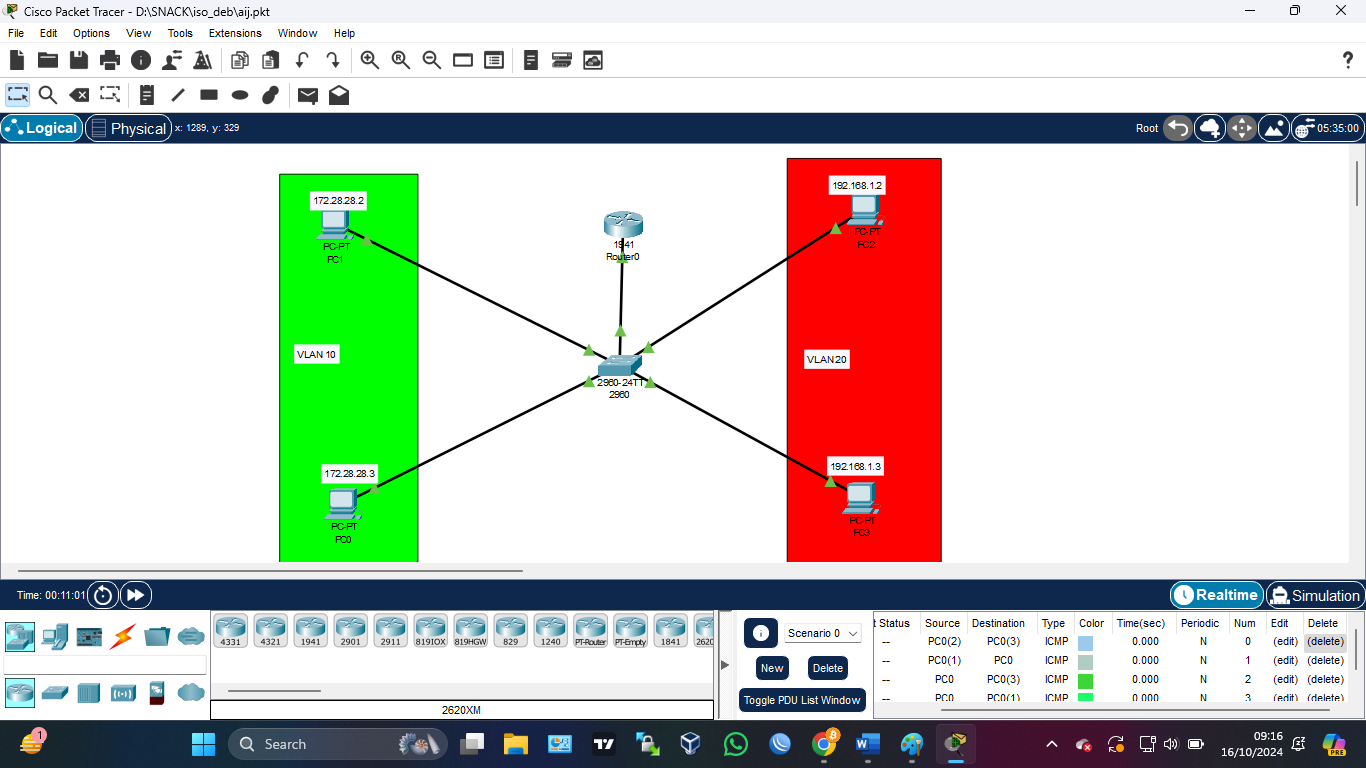The image size is (1366, 768).
Task: Open Network Information icon in top toolbar
Action: (x=141, y=60)
